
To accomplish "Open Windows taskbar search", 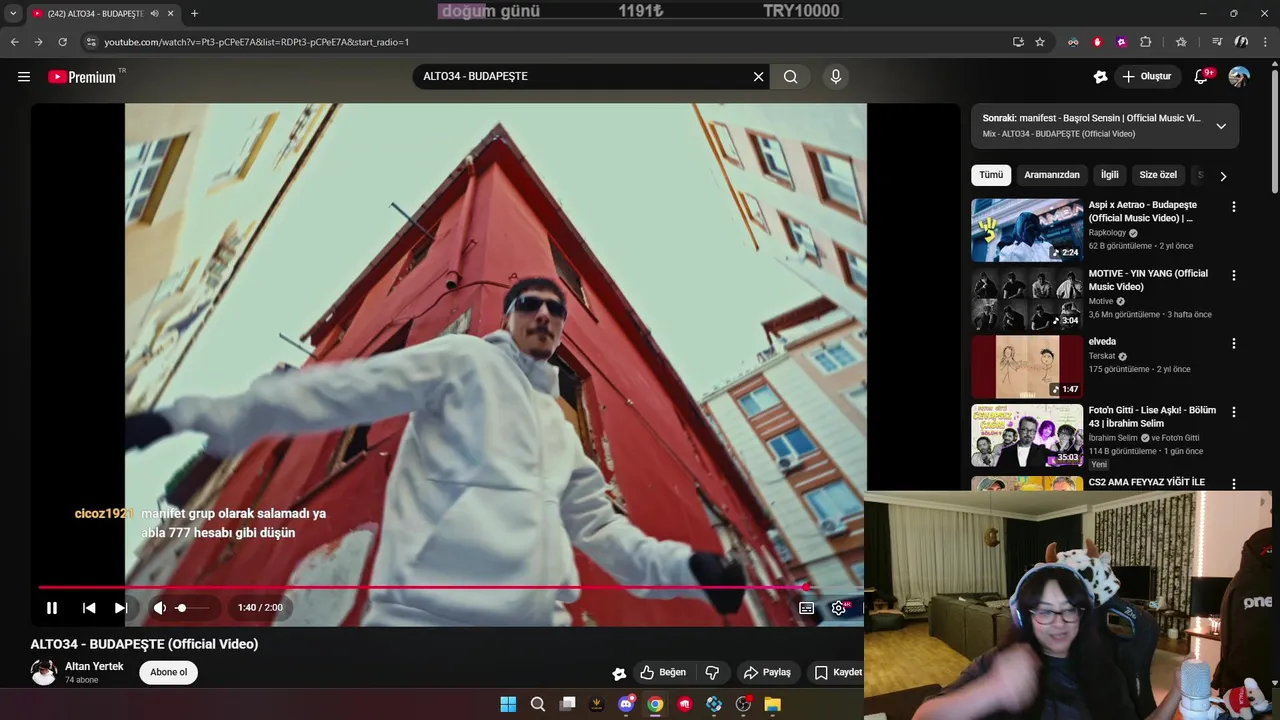I will coord(537,704).
